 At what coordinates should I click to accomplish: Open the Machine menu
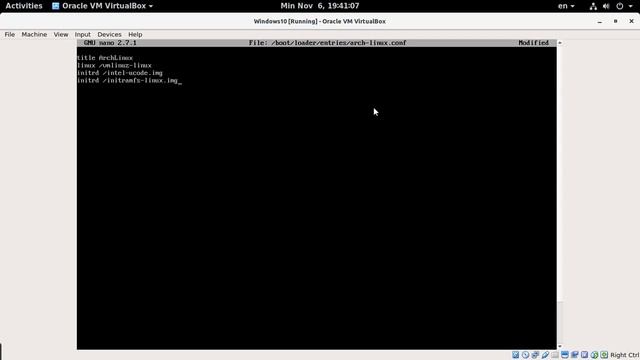click(34, 35)
